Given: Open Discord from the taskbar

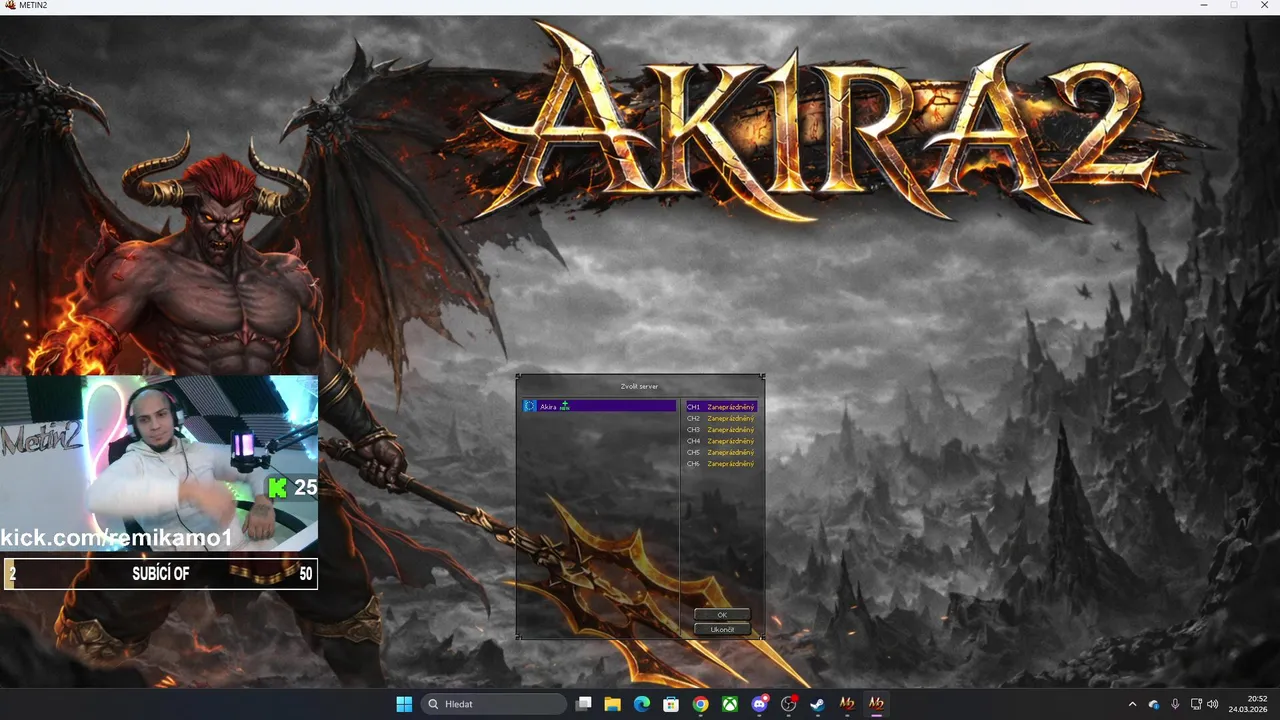Looking at the screenshot, I should pos(759,704).
